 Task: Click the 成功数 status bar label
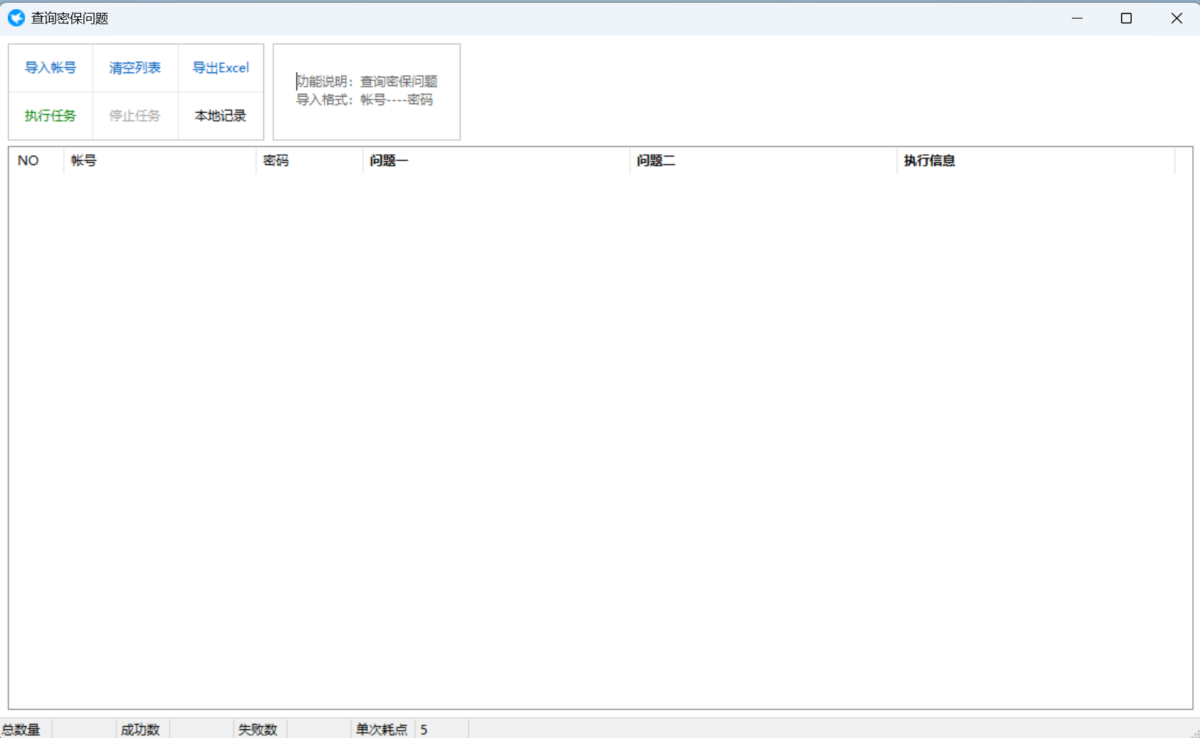pos(140,730)
